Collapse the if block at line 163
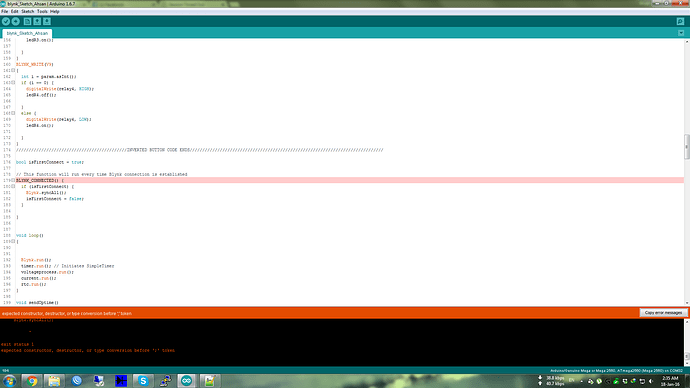690x388 pixels. [x=13, y=83]
